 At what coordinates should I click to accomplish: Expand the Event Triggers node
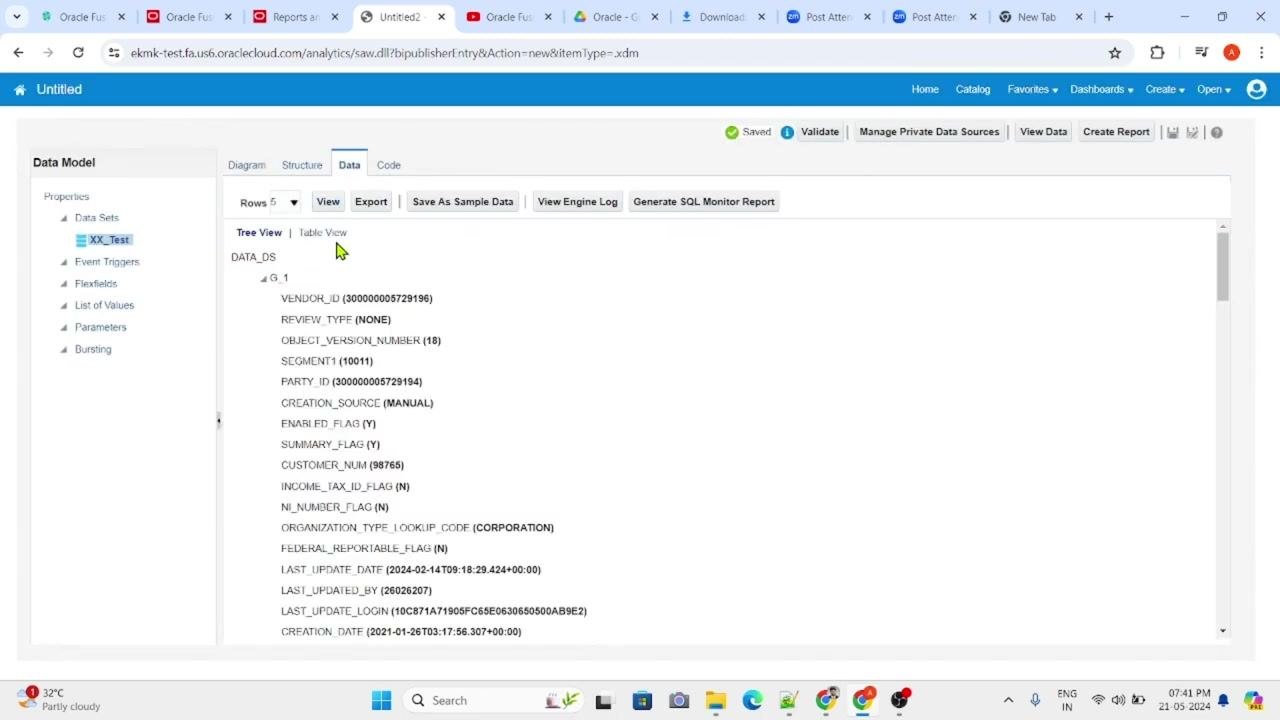(64, 262)
